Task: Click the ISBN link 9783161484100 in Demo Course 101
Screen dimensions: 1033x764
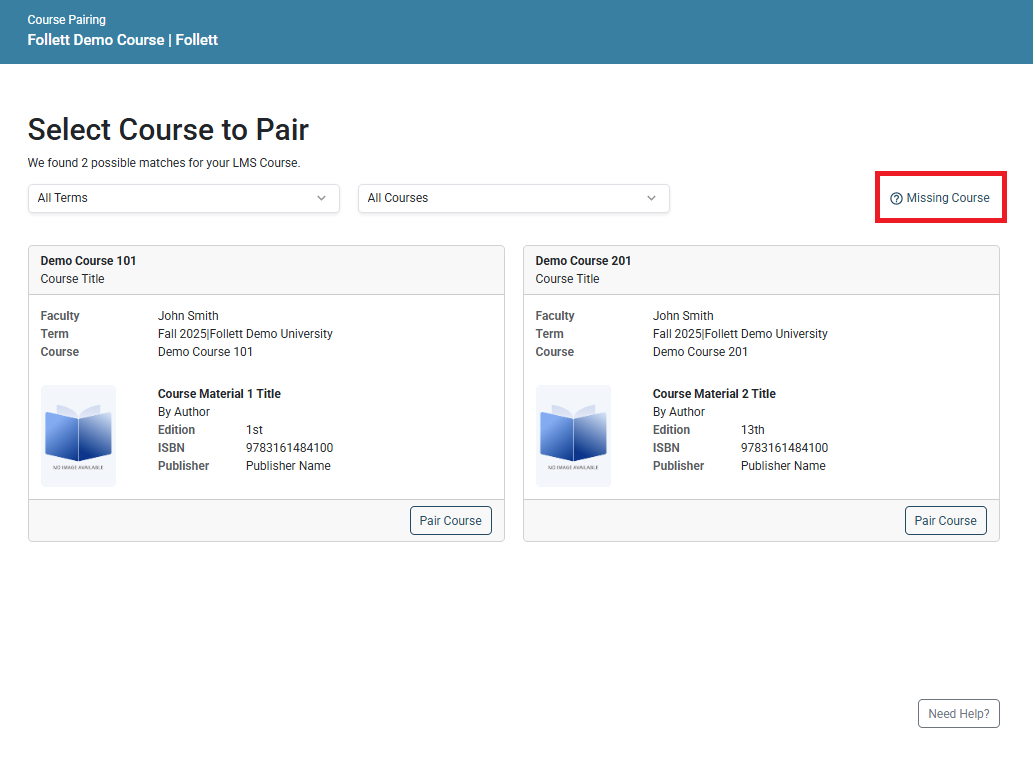Action: pyautogui.click(x=288, y=447)
